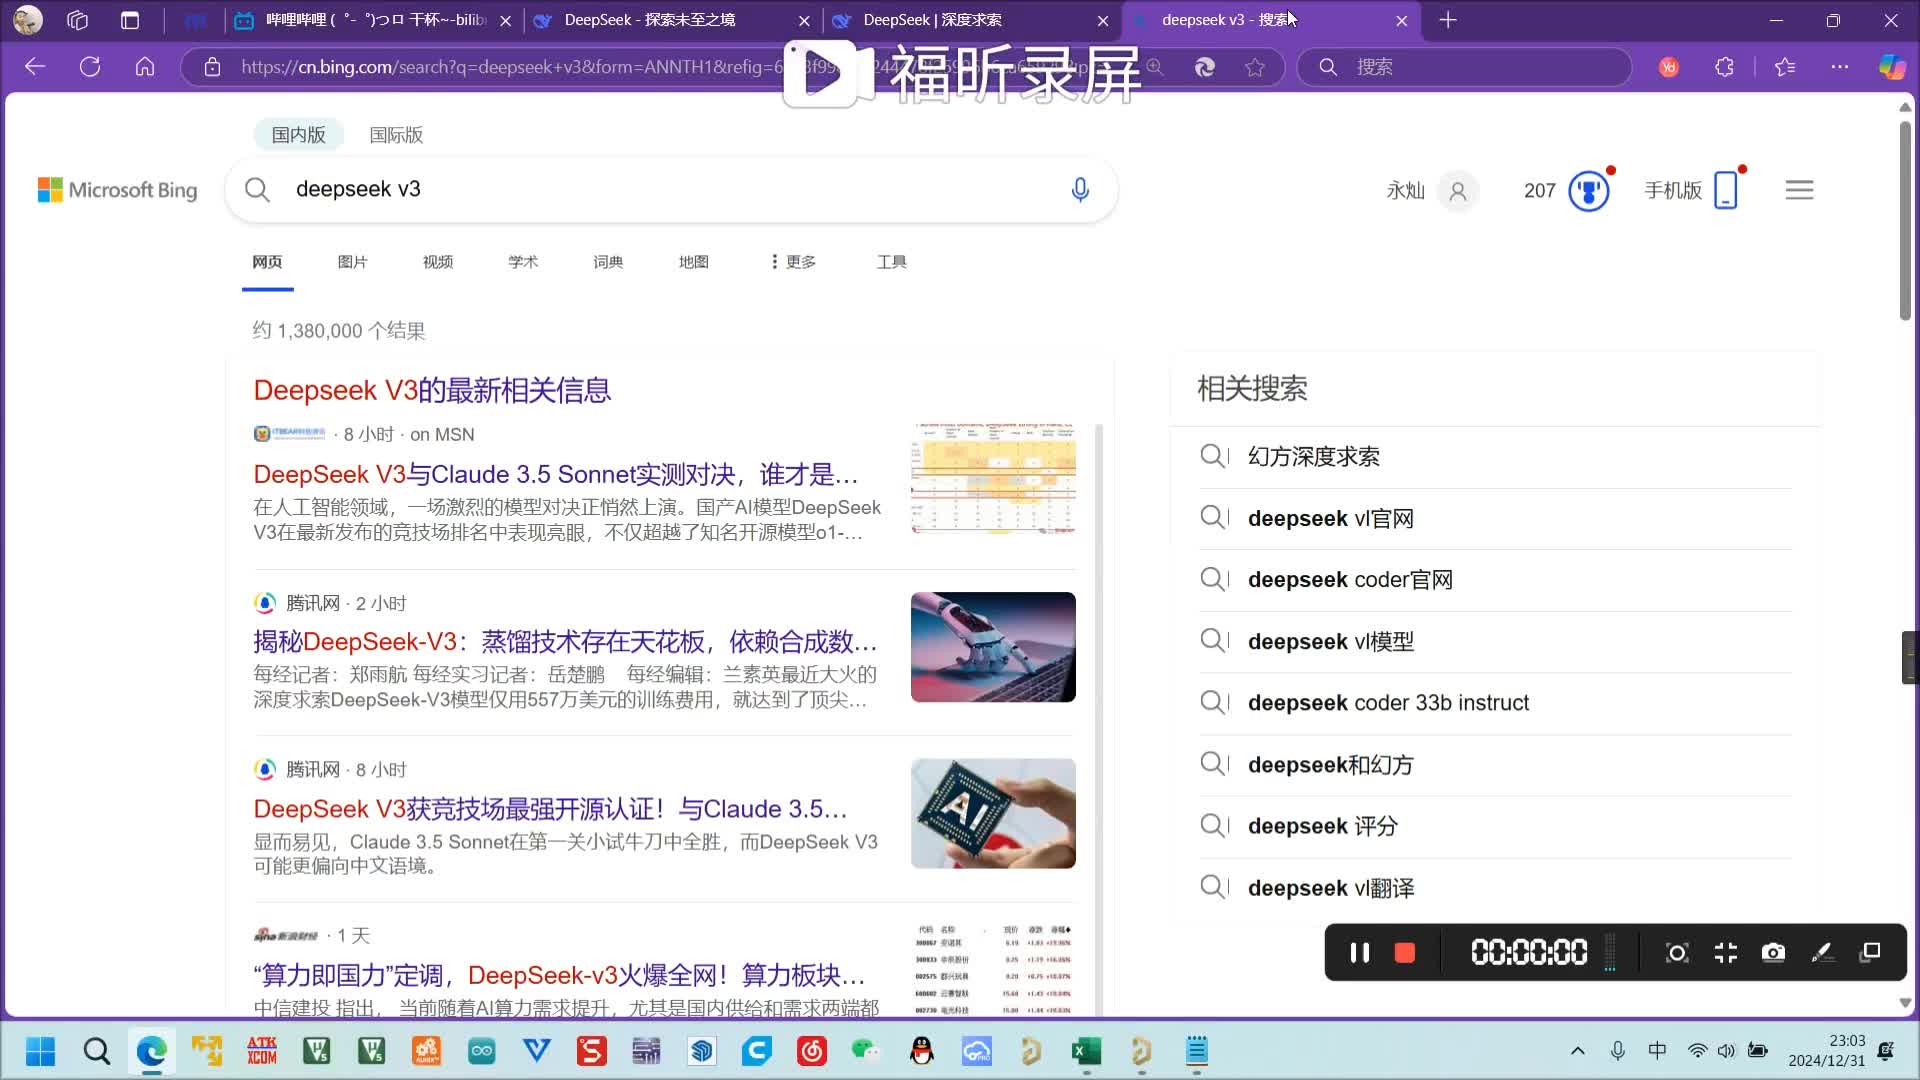Viewport: 1920px width, 1080px height.
Task: Switch to 国际版 search mode
Action: 396,135
